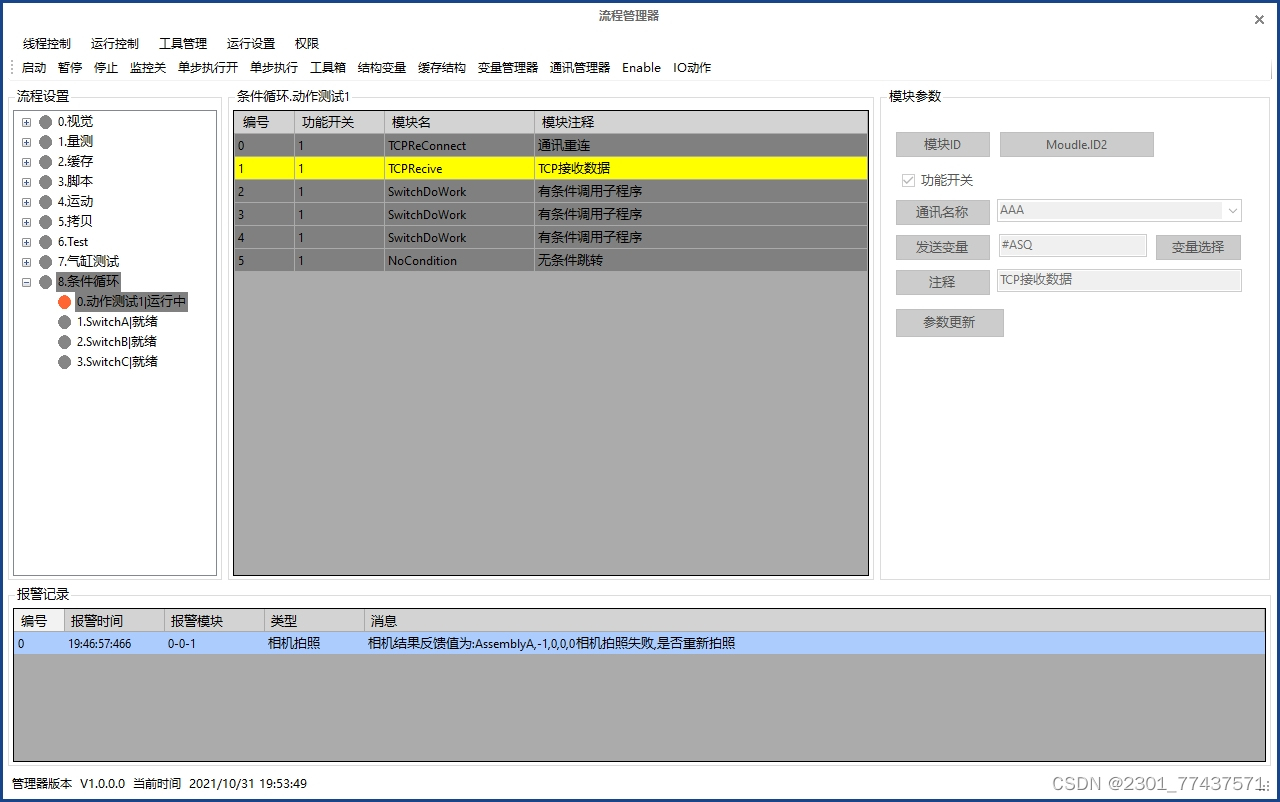This screenshot has width=1280, height=802.
Task: Expand the 3.脚本 tree node
Action: pyautogui.click(x=26, y=182)
